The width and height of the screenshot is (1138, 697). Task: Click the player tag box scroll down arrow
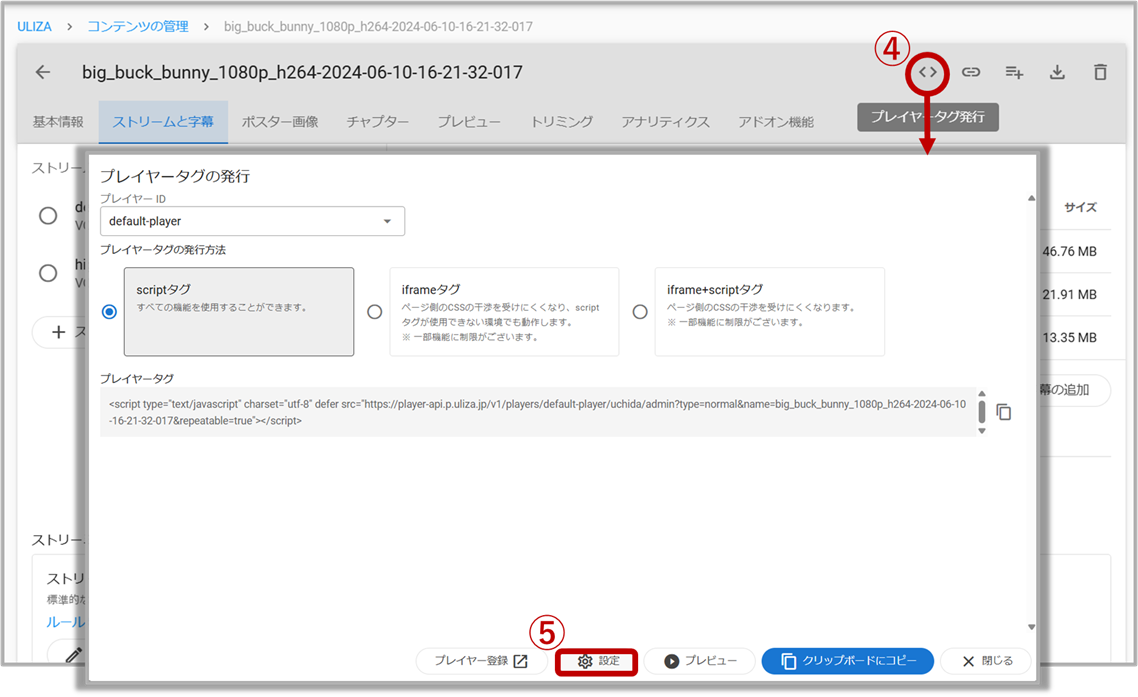(982, 431)
